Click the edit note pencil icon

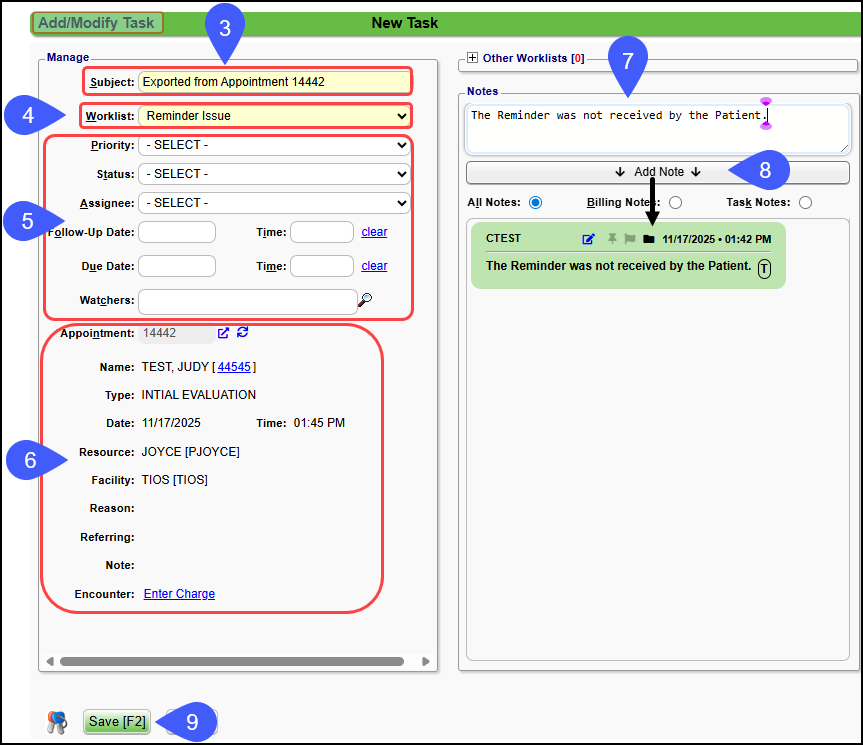tap(589, 239)
